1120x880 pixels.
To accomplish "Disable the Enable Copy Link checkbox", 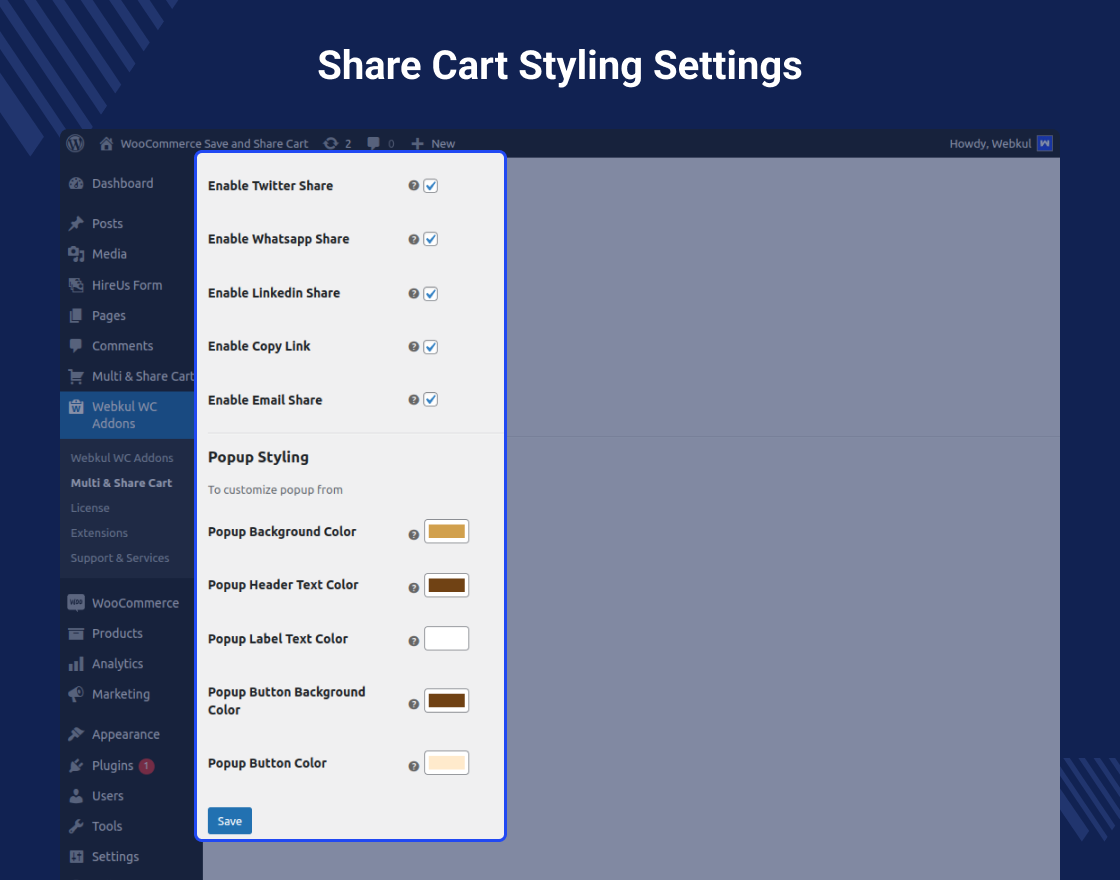I will tap(431, 347).
